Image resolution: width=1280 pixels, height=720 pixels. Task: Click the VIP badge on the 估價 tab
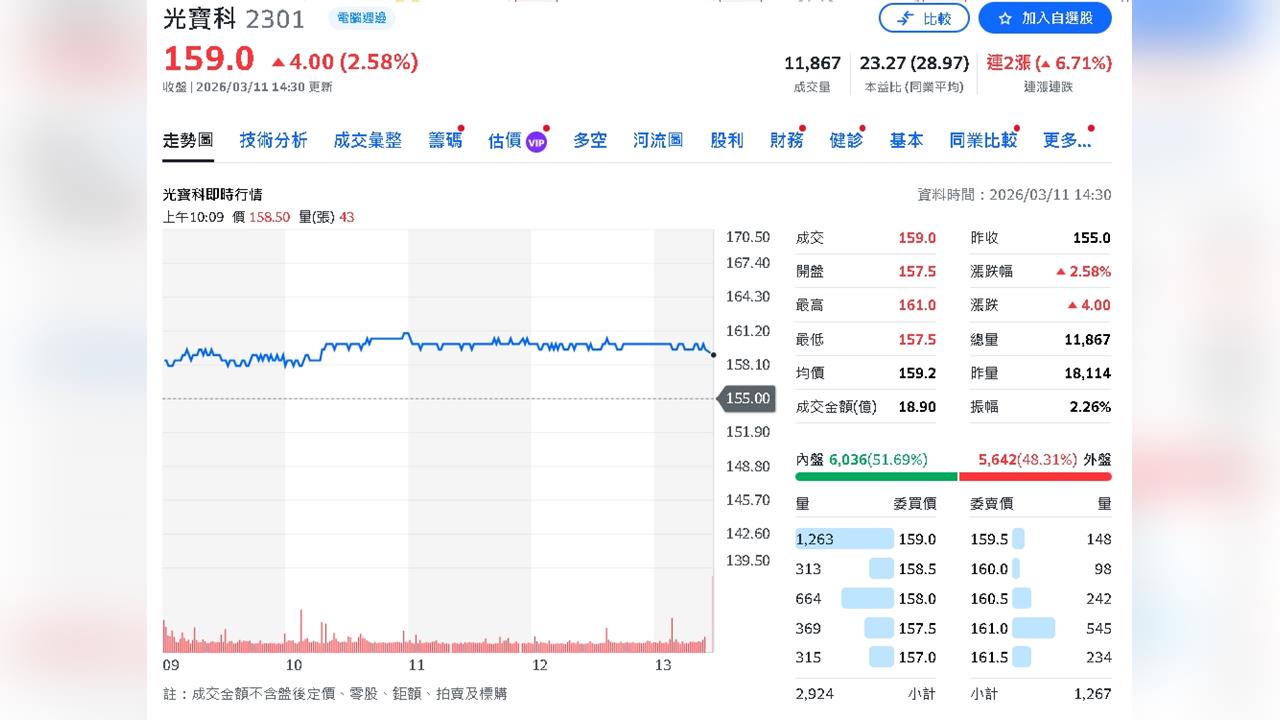point(535,141)
